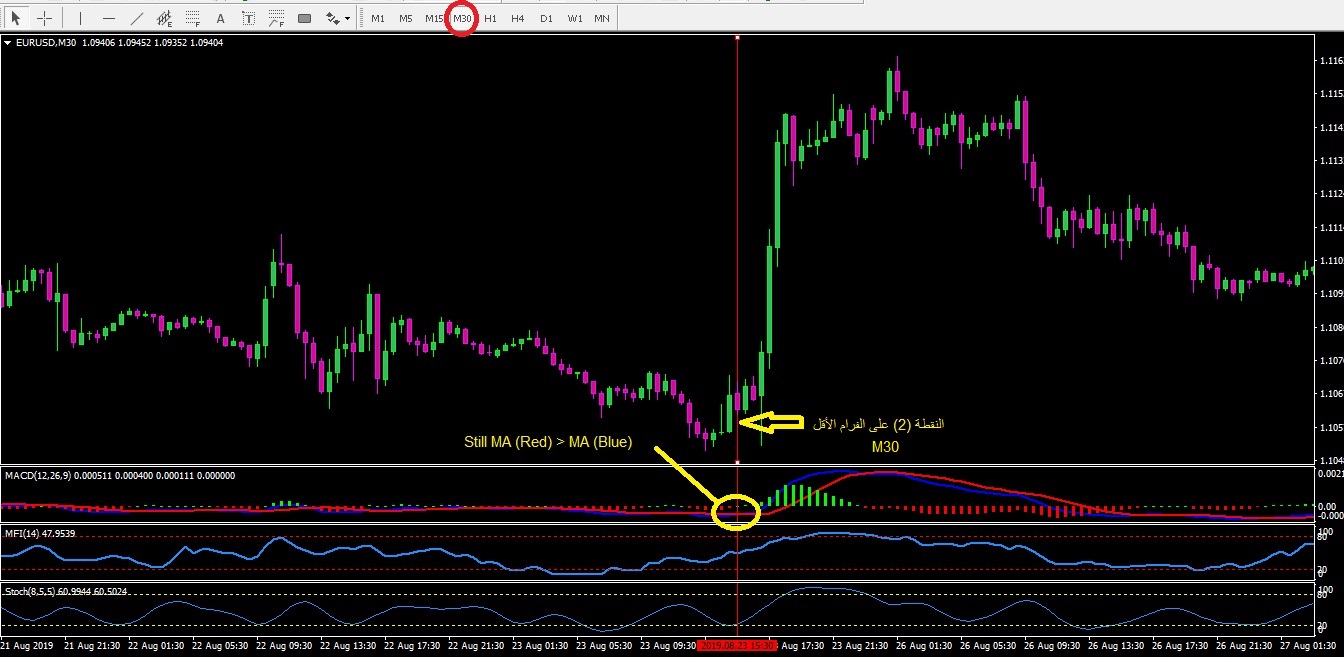
Task: Switch to M1 timeframe
Action: tap(377, 18)
